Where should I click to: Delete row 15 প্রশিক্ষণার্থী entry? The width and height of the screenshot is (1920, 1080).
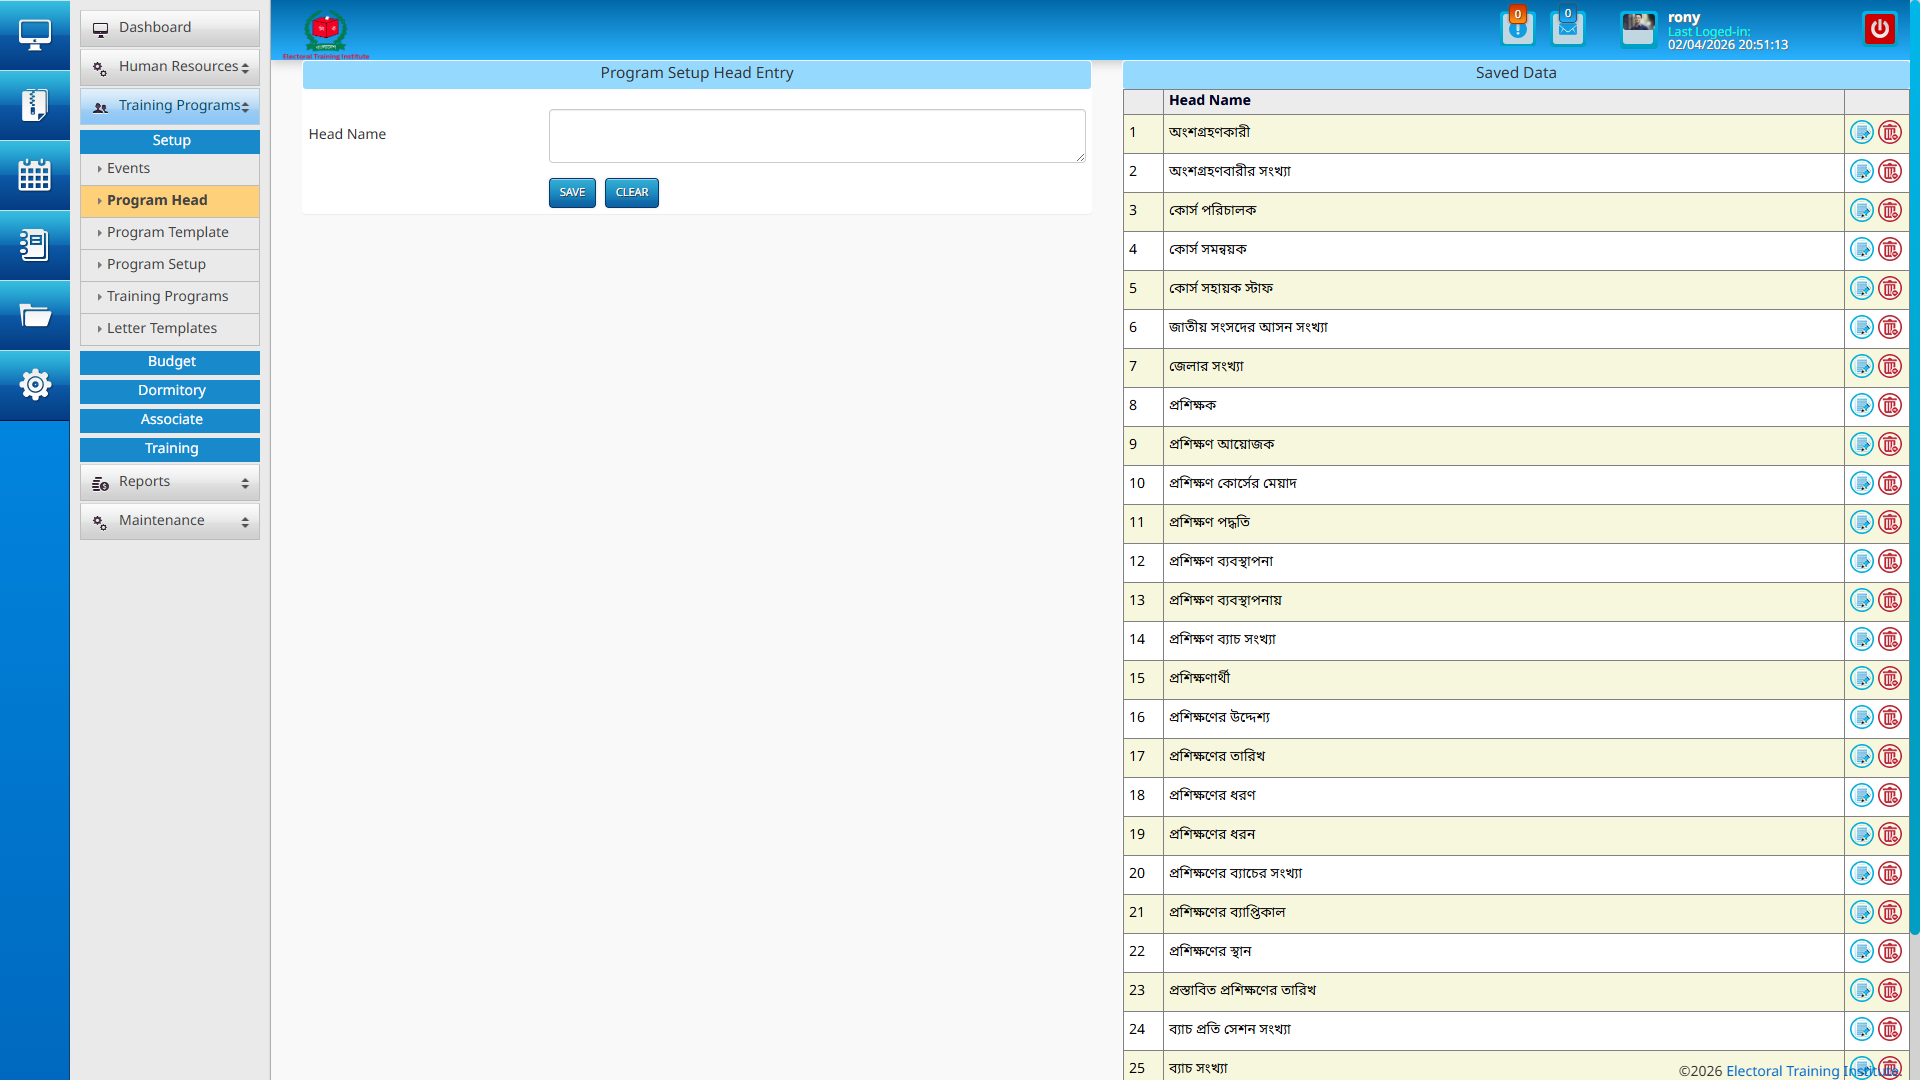1889,678
